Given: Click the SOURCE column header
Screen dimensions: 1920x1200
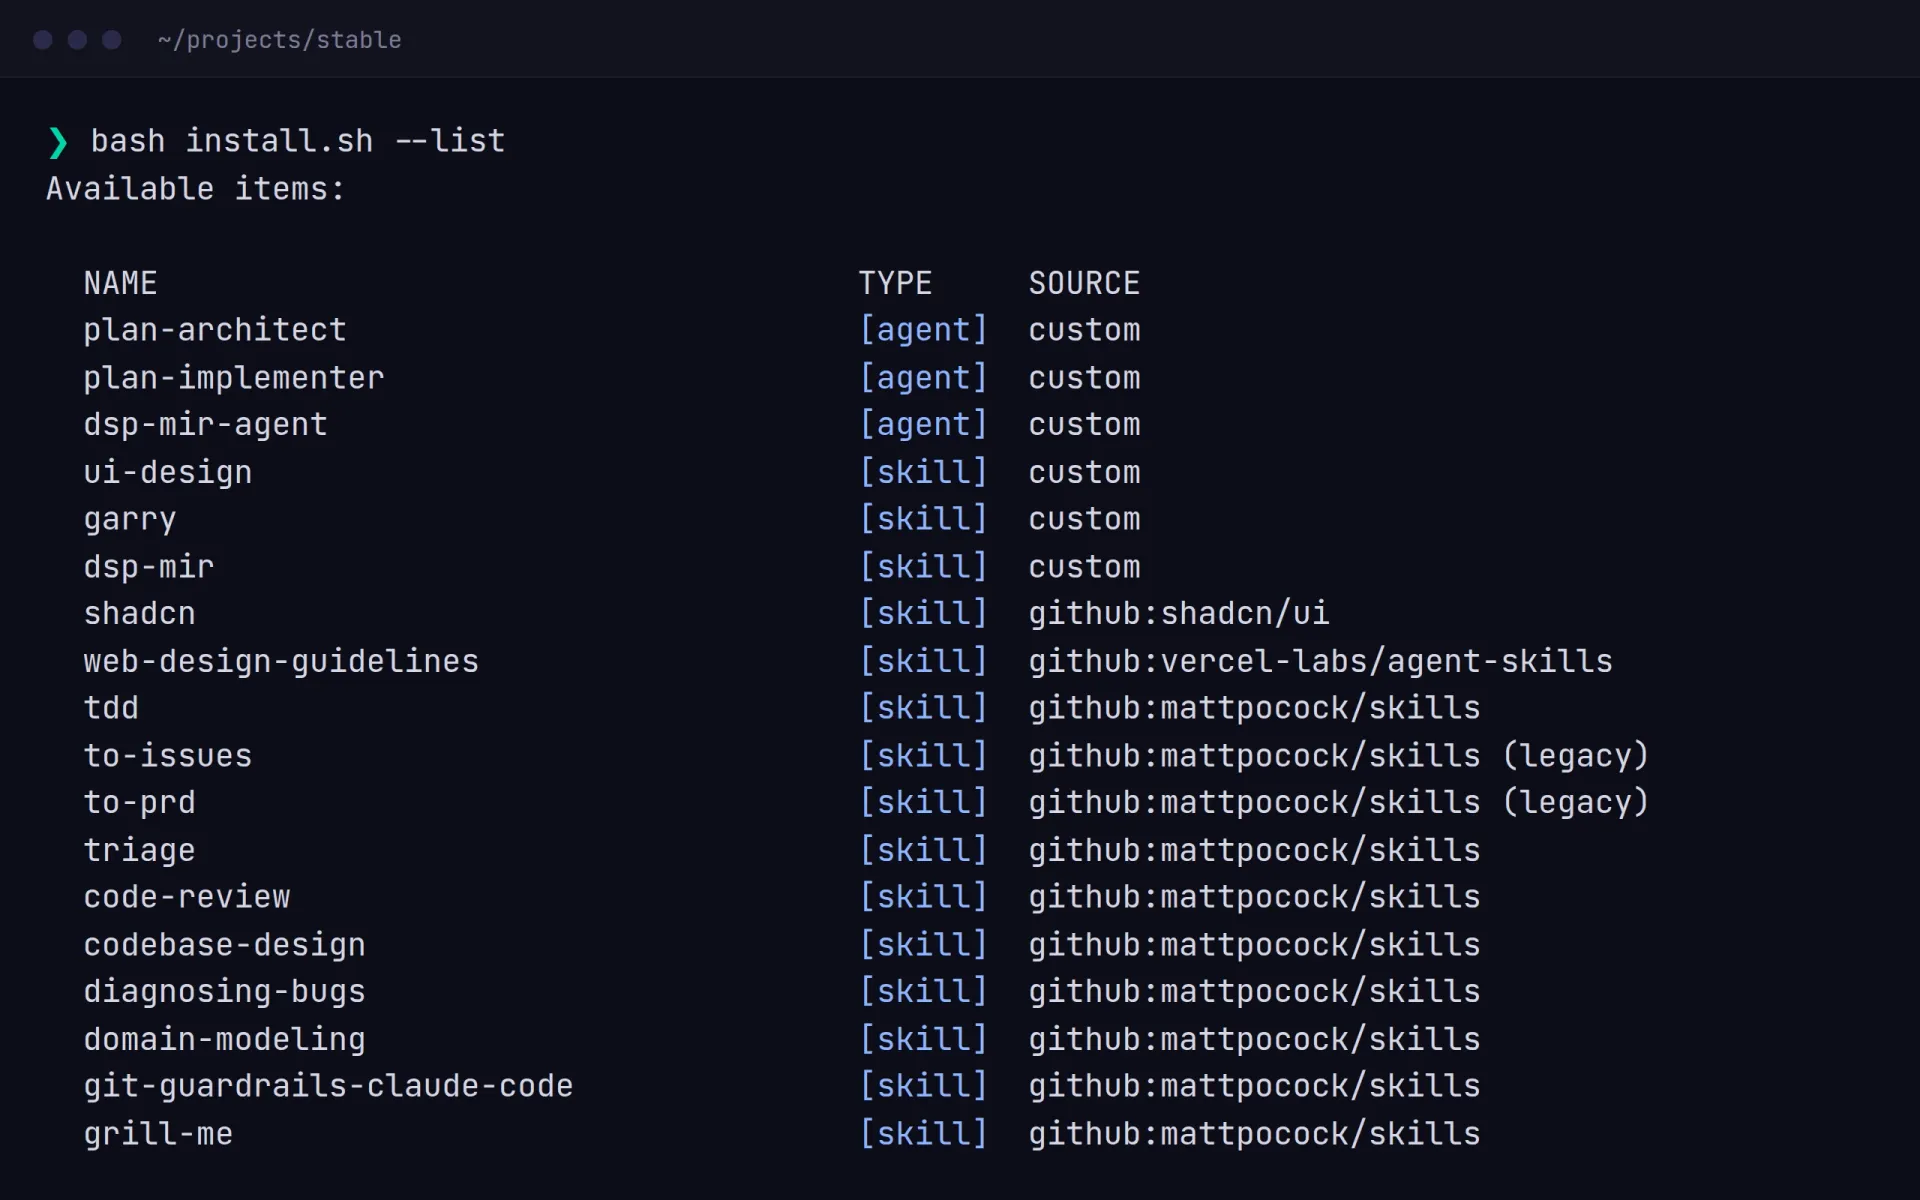Looking at the screenshot, I should point(1084,283).
